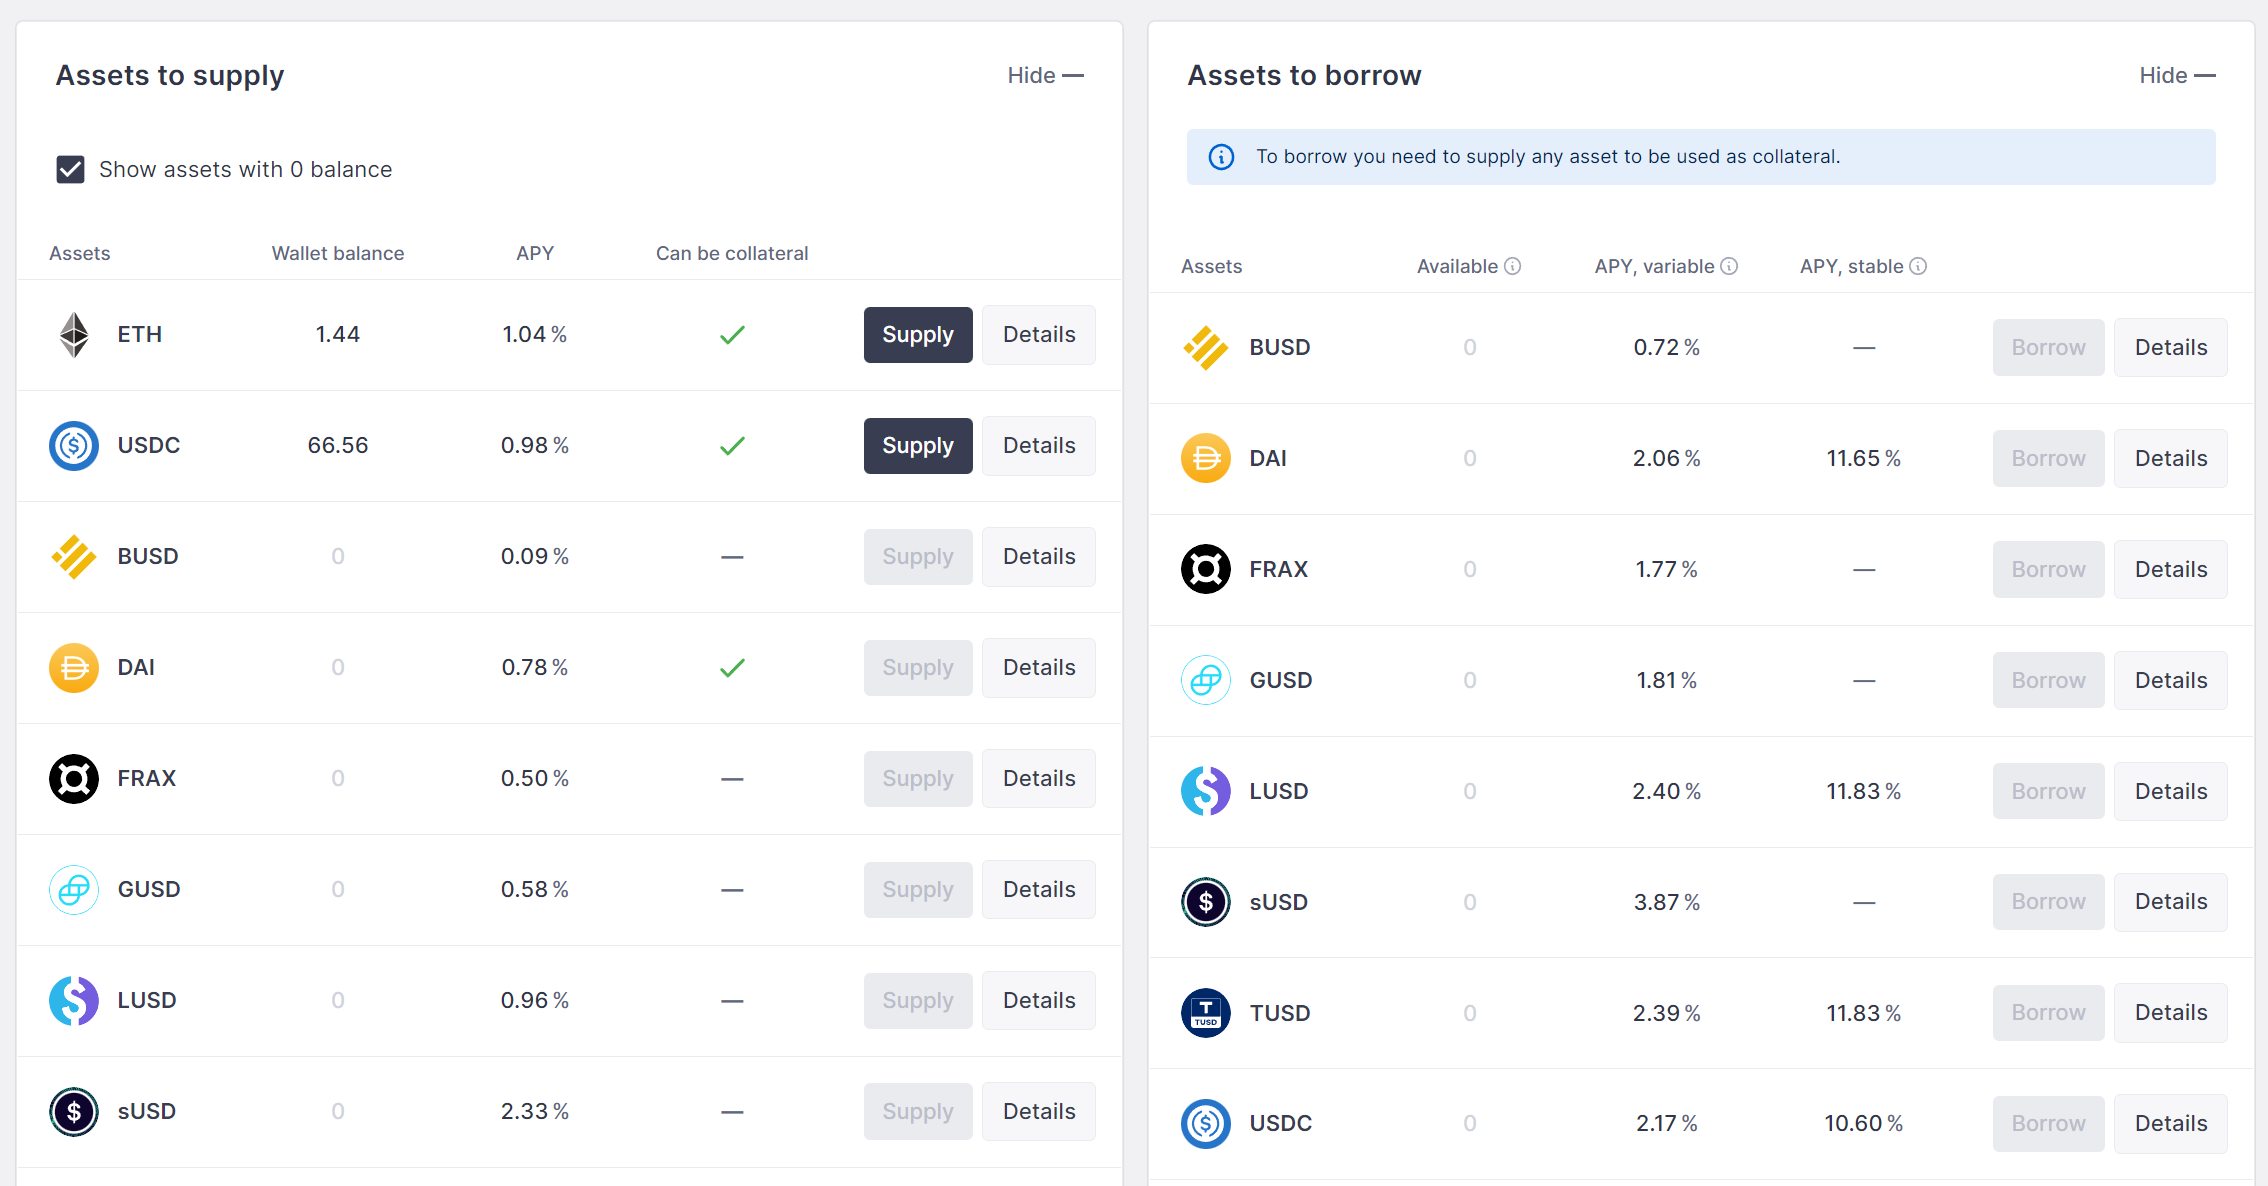Click the collateral info banner icon
The height and width of the screenshot is (1186, 2268).
pos(1221,157)
